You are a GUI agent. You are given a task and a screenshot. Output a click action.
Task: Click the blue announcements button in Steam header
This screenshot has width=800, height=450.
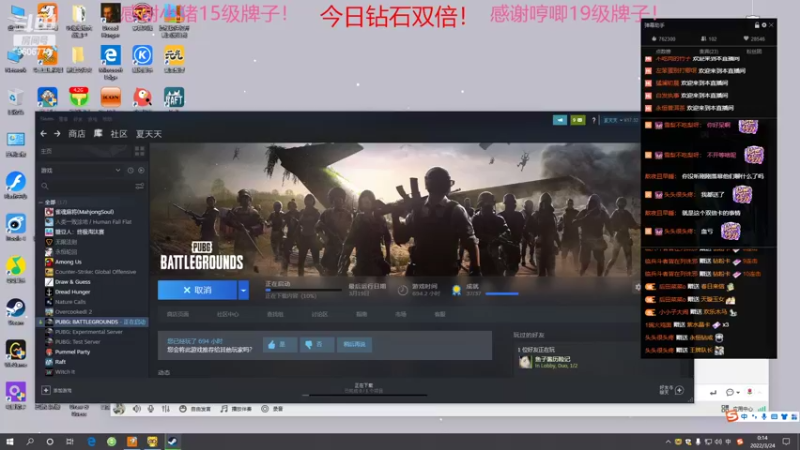point(560,120)
